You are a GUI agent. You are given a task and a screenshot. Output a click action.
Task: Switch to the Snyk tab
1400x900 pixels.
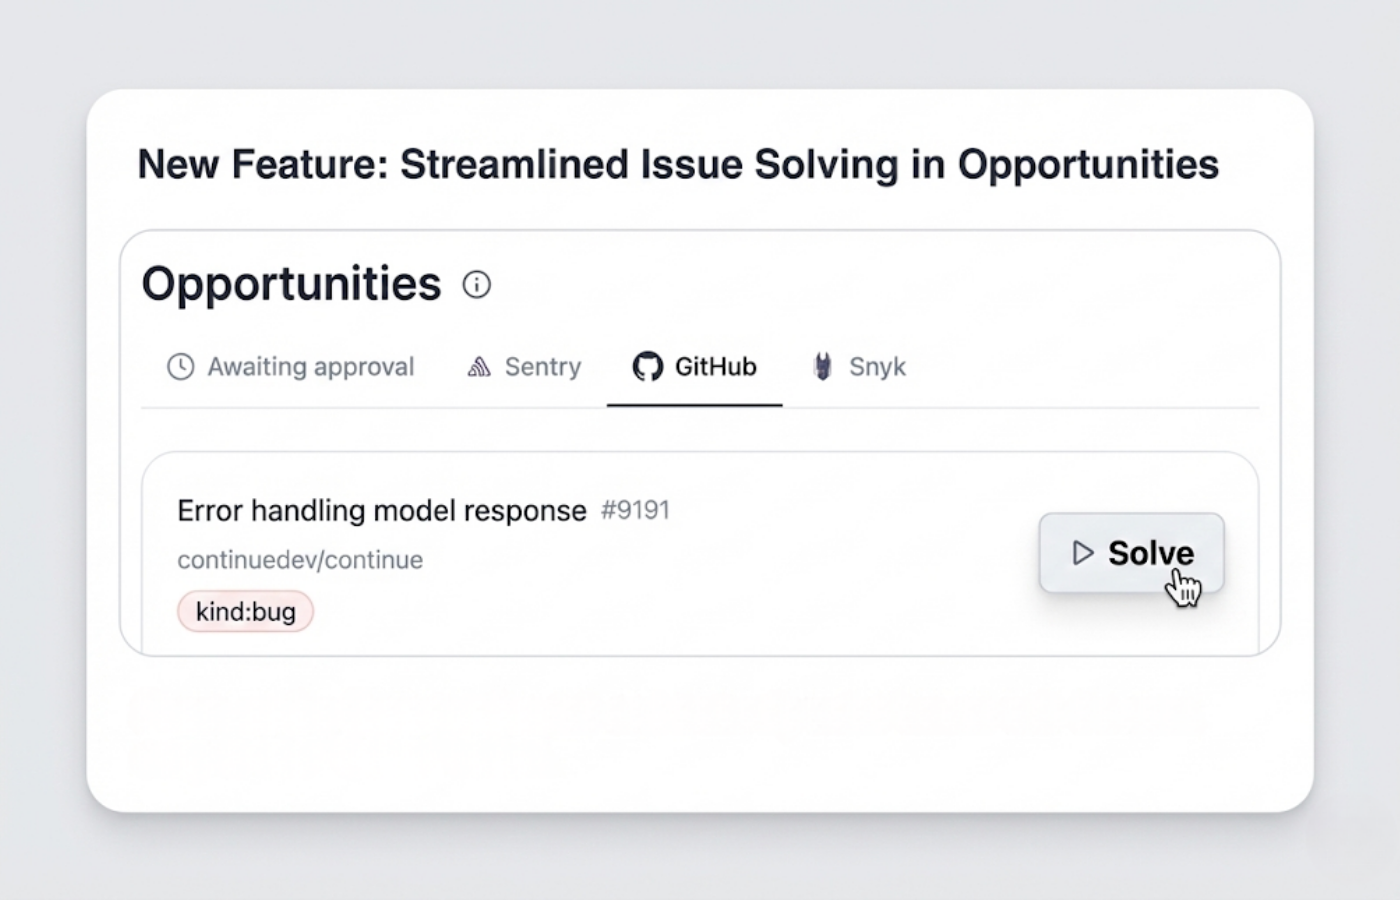tap(877, 367)
